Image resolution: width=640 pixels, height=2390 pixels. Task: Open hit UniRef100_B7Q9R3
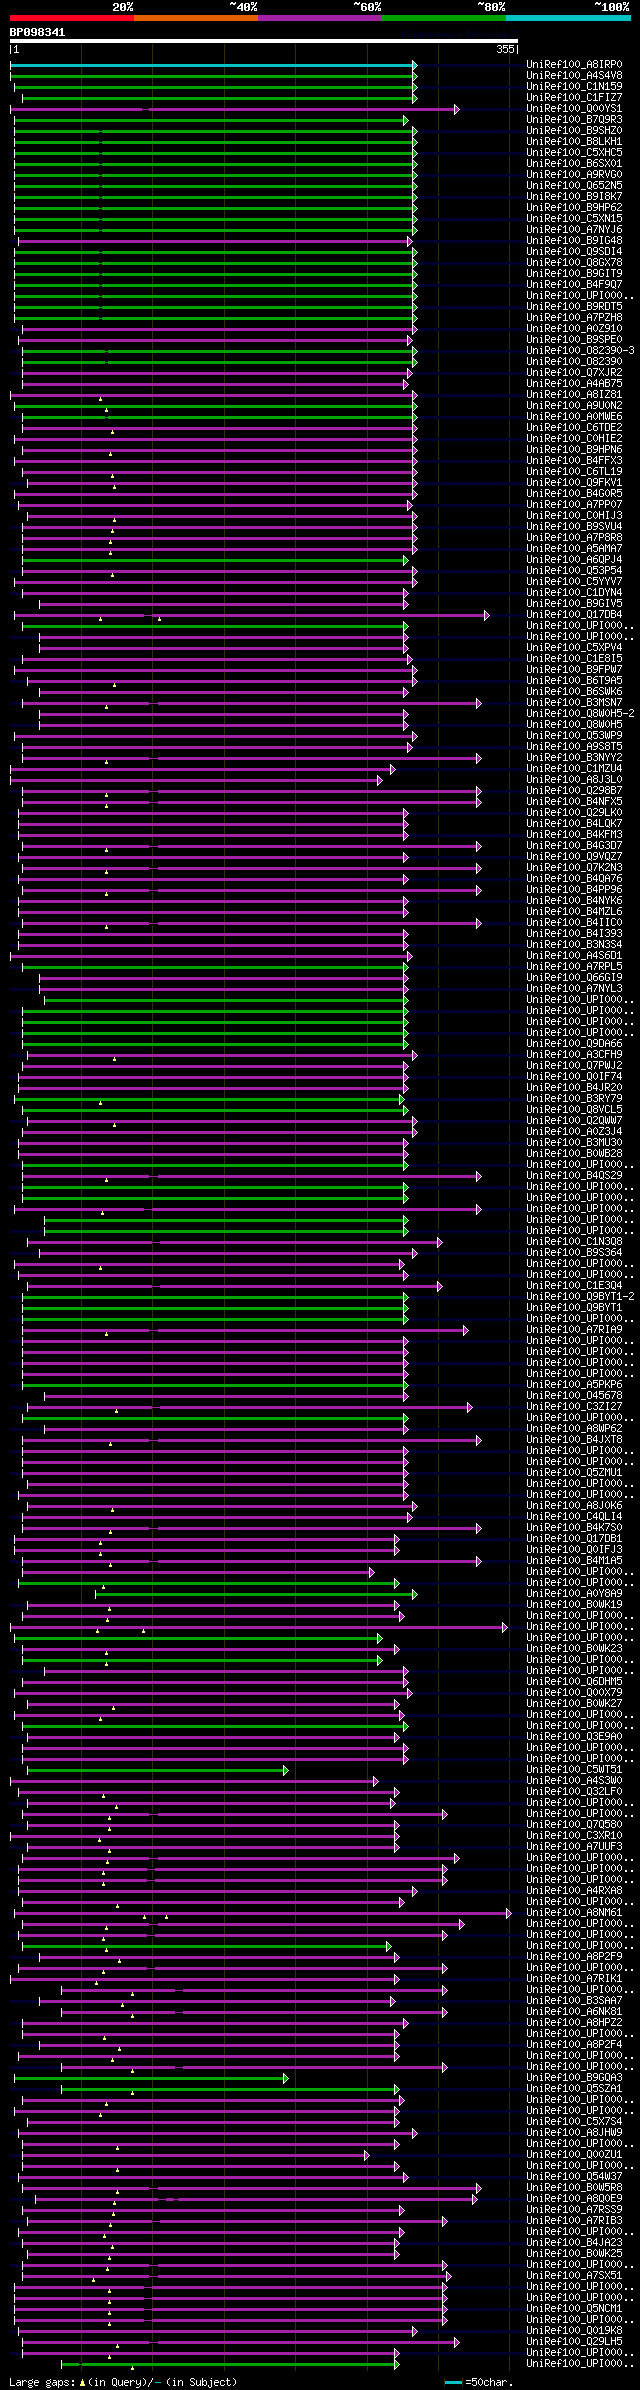point(574,120)
